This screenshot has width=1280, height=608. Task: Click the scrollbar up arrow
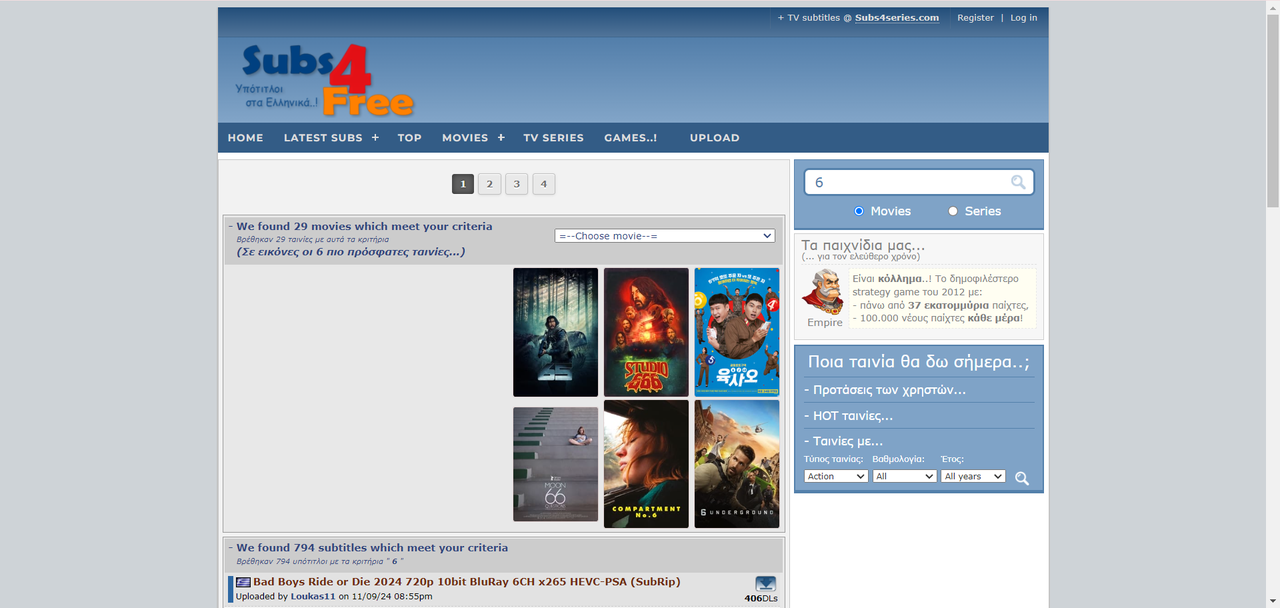pos(1272,7)
